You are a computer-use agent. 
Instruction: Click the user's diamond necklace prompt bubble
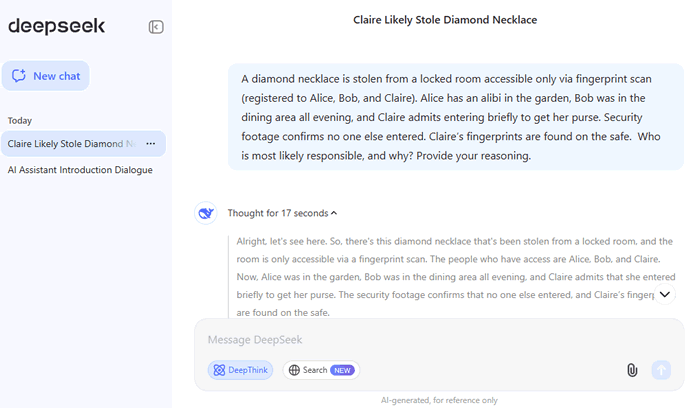tap(455, 116)
